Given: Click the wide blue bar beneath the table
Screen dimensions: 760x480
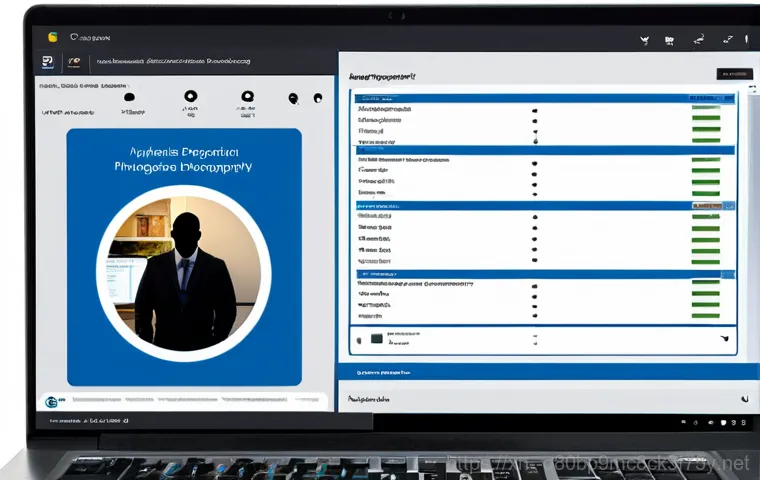Looking at the screenshot, I should 549,372.
